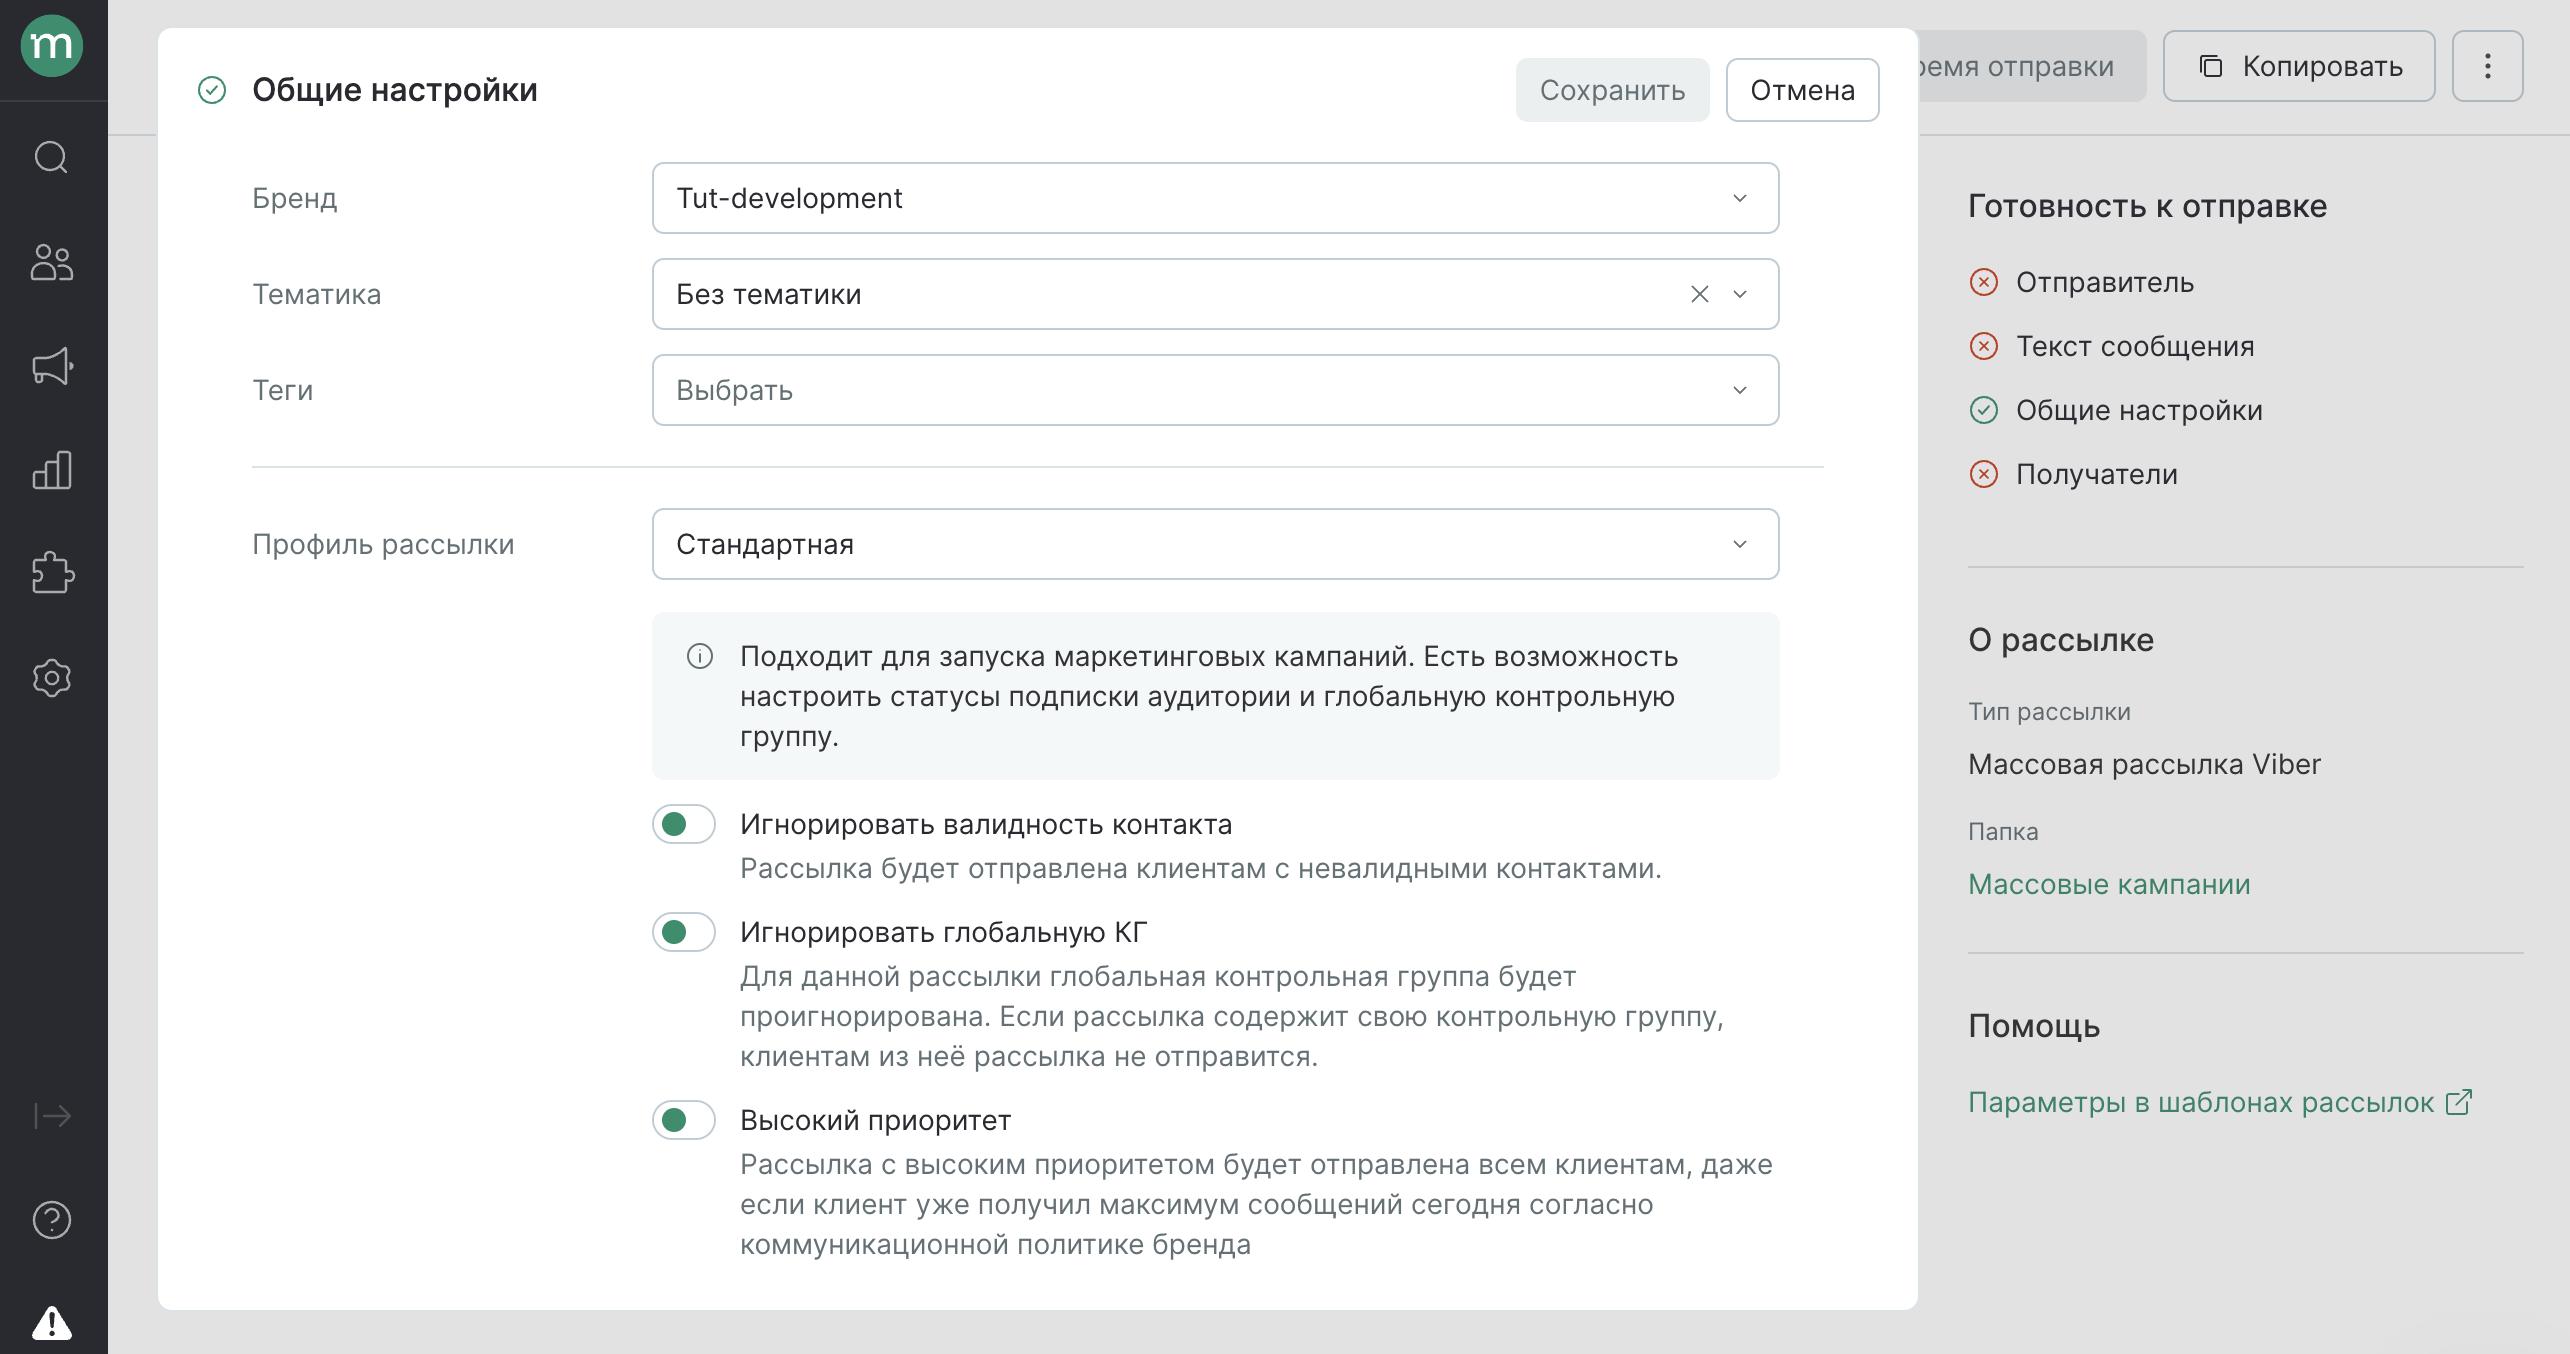This screenshot has width=2570, height=1354.
Task: Expand sidebar with the arrow icon
Action: coord(52,1115)
